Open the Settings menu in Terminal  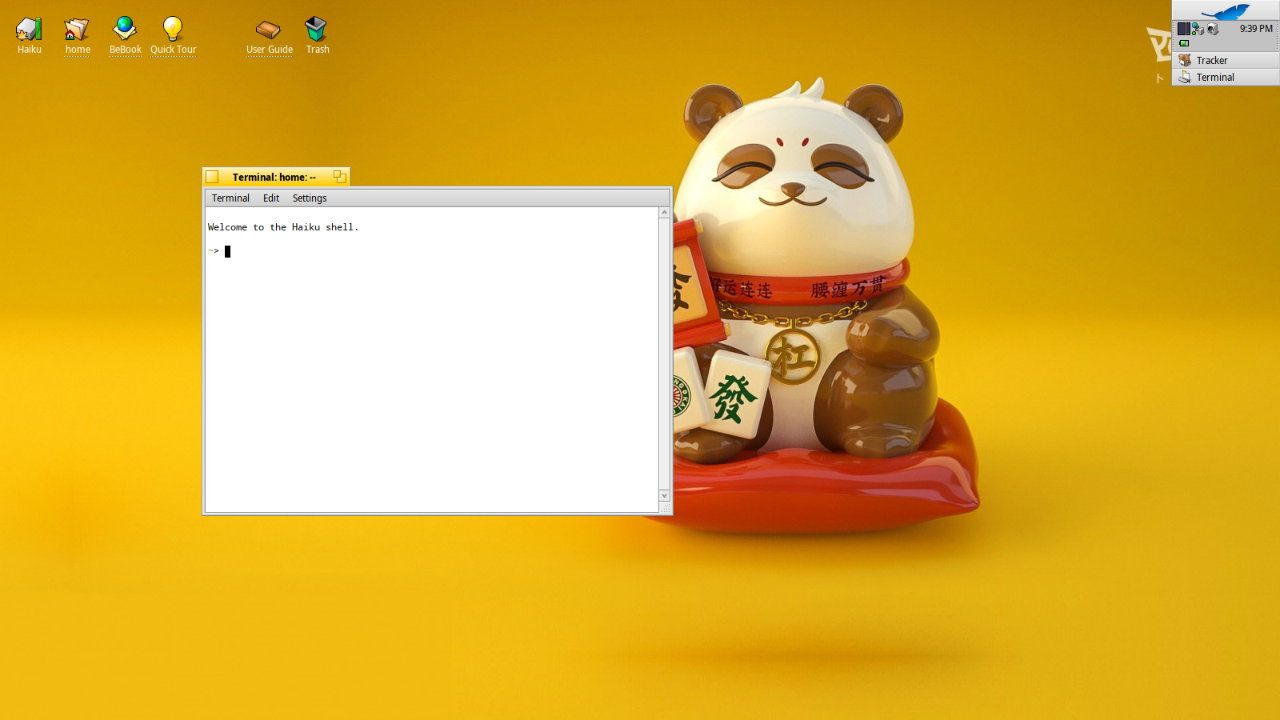point(309,198)
